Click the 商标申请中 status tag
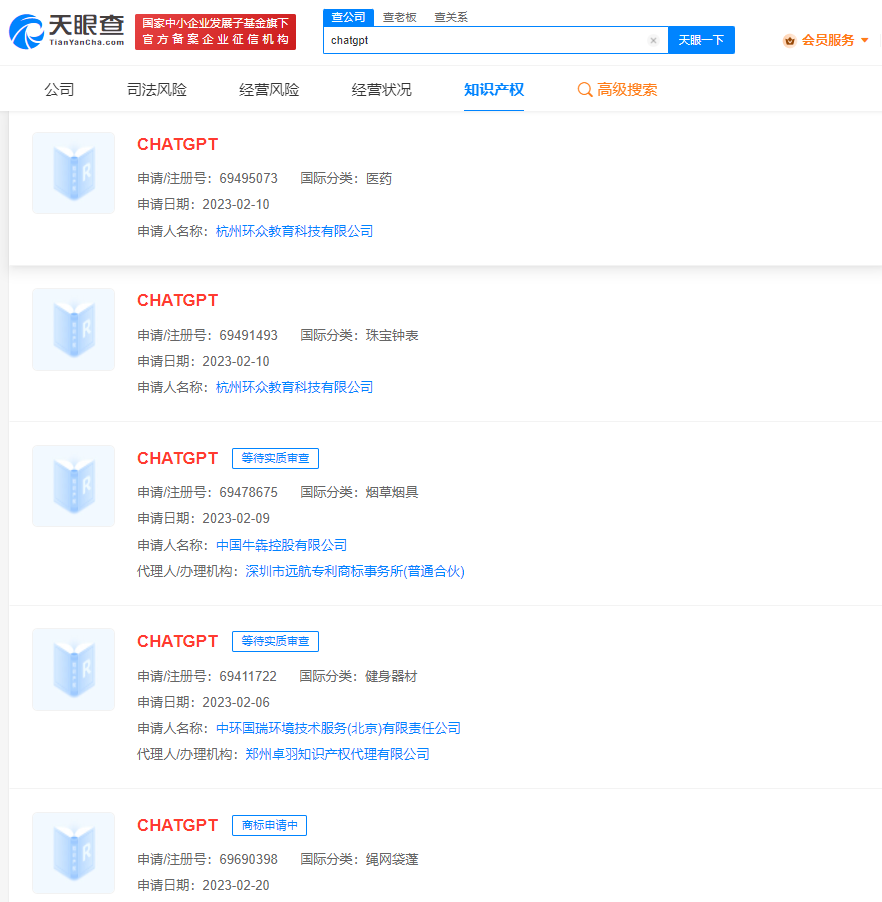Image resolution: width=882 pixels, height=902 pixels. tap(269, 825)
